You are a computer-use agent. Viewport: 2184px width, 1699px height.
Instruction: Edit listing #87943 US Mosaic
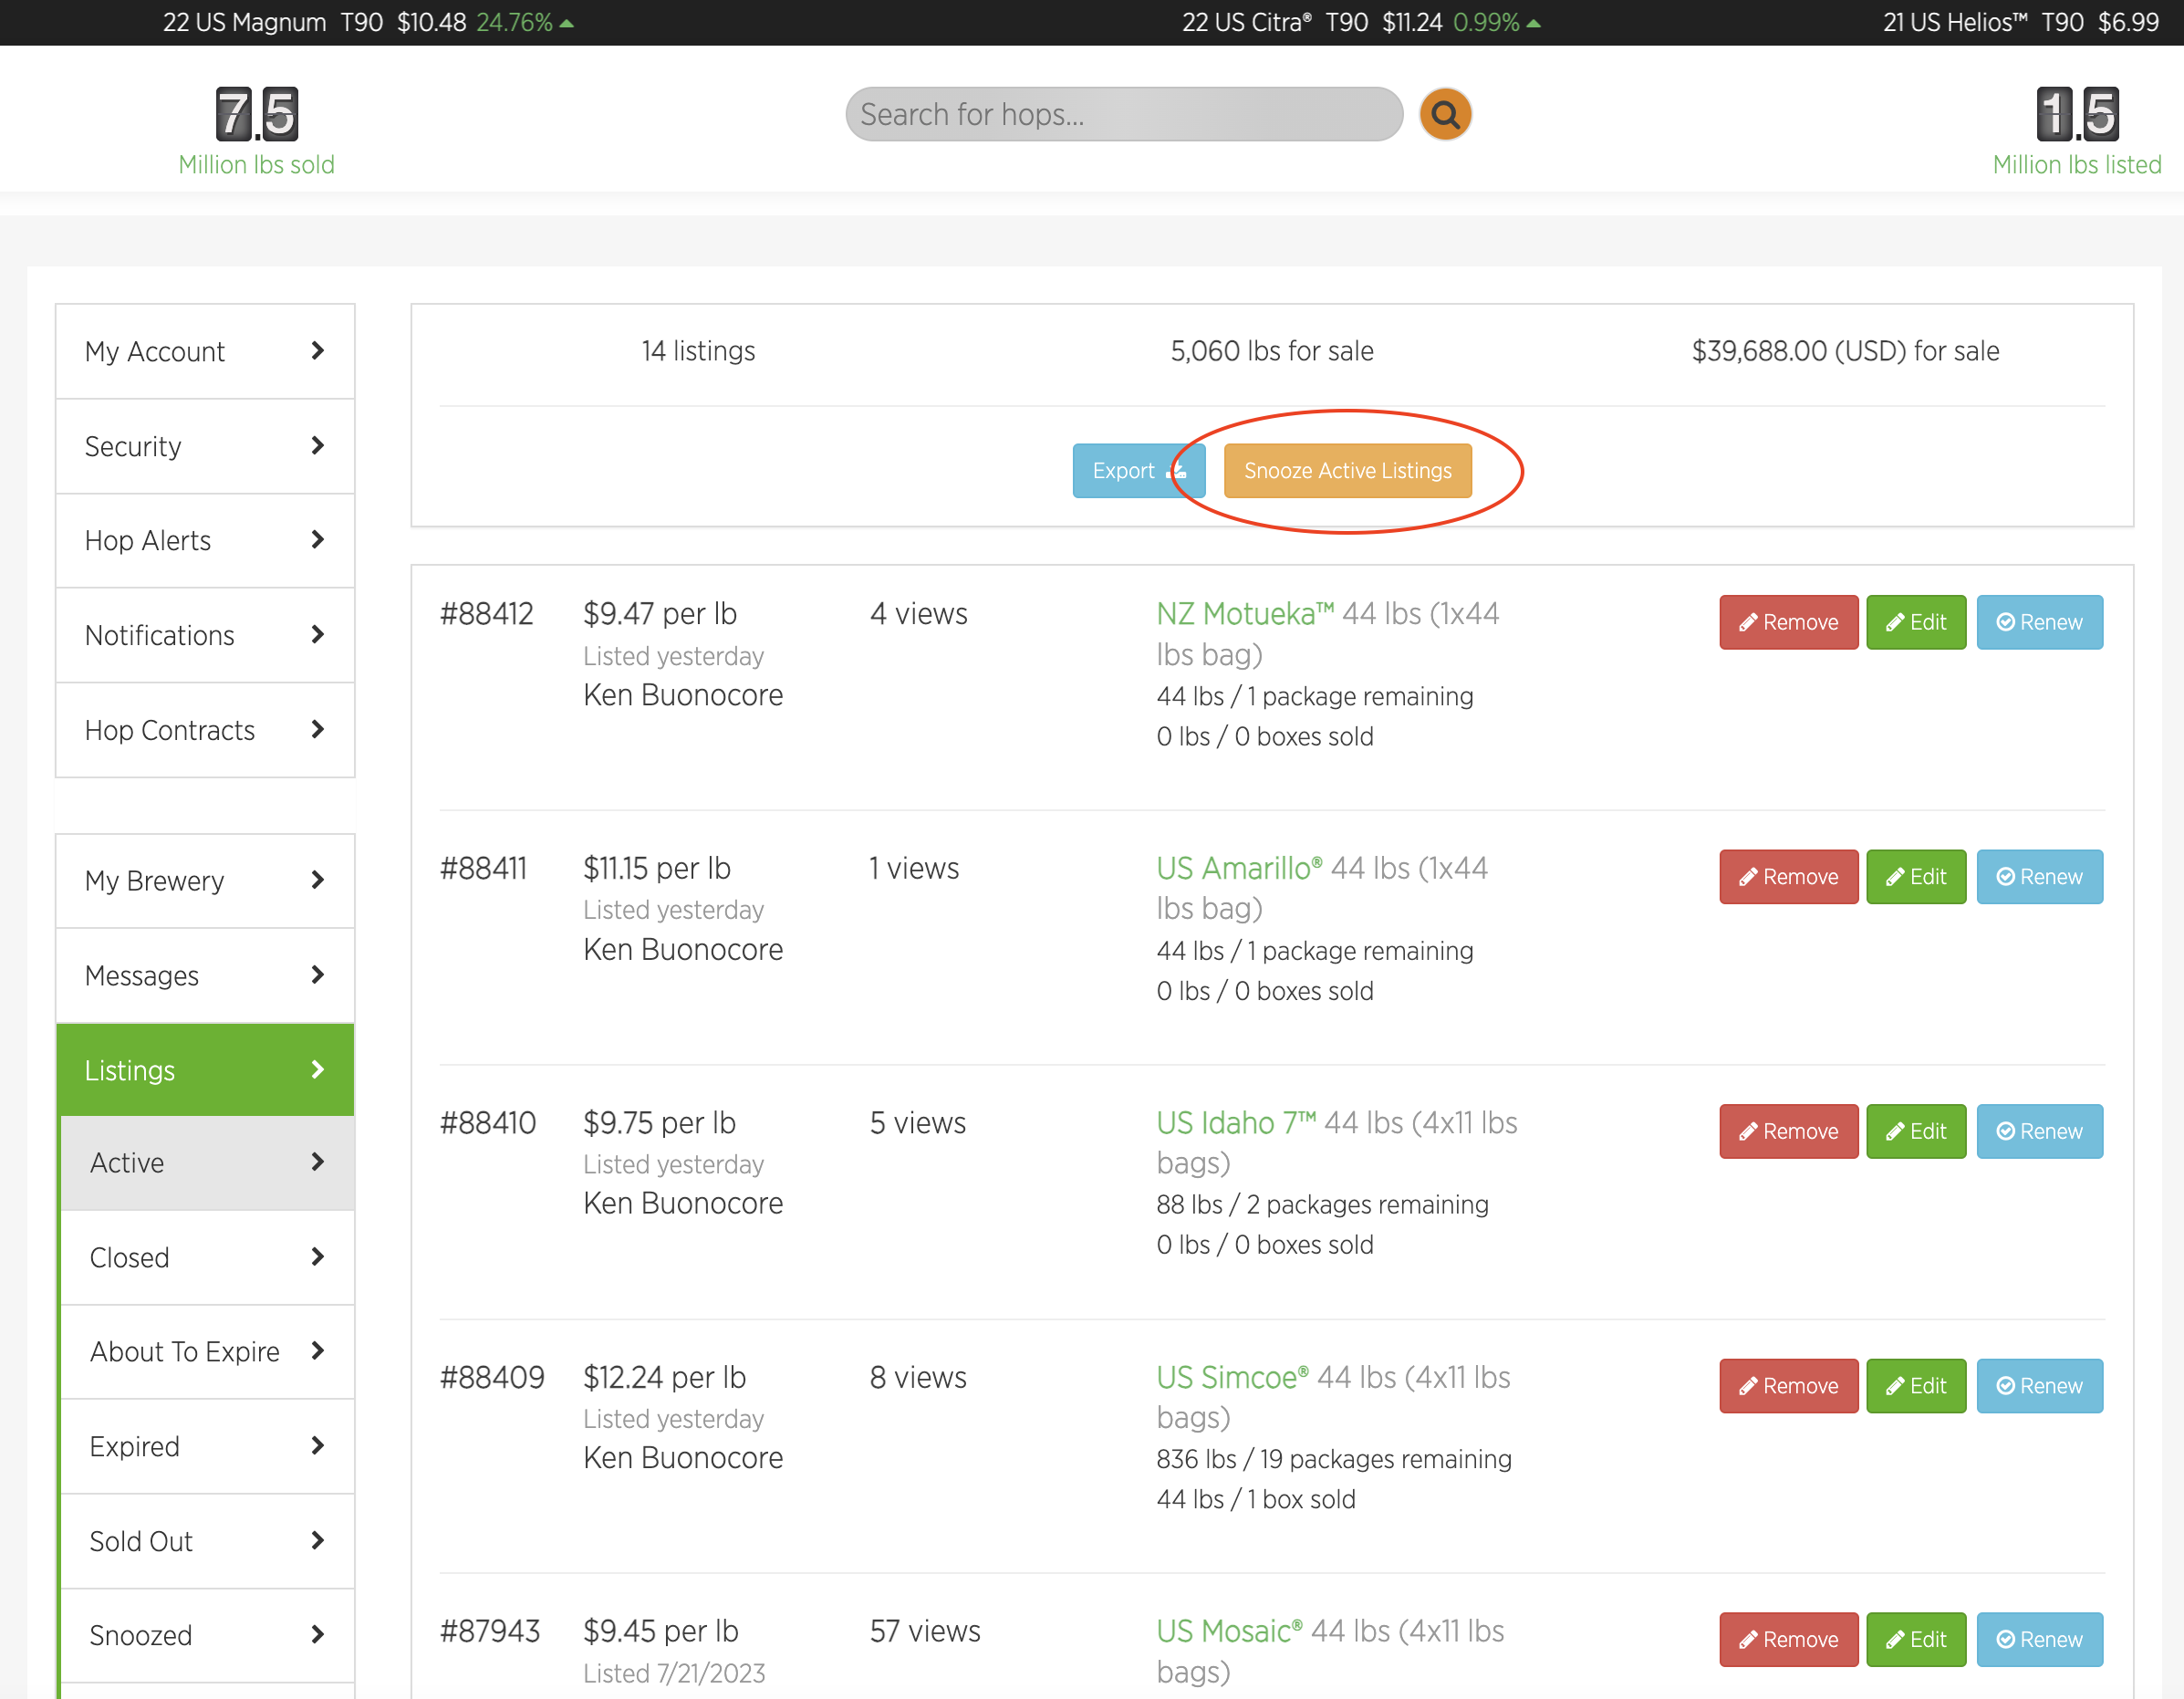[x=1916, y=1640]
